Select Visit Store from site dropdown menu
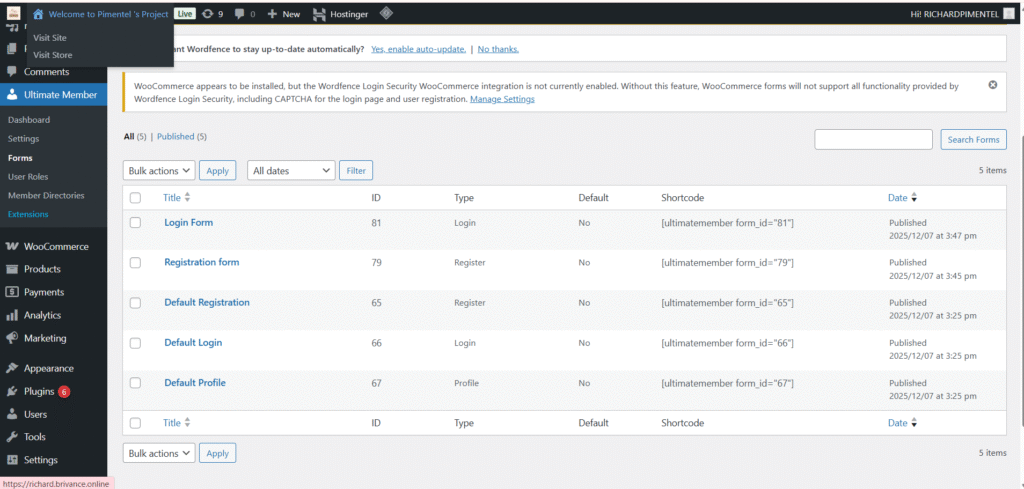The image size is (1024, 489). tap(52, 55)
